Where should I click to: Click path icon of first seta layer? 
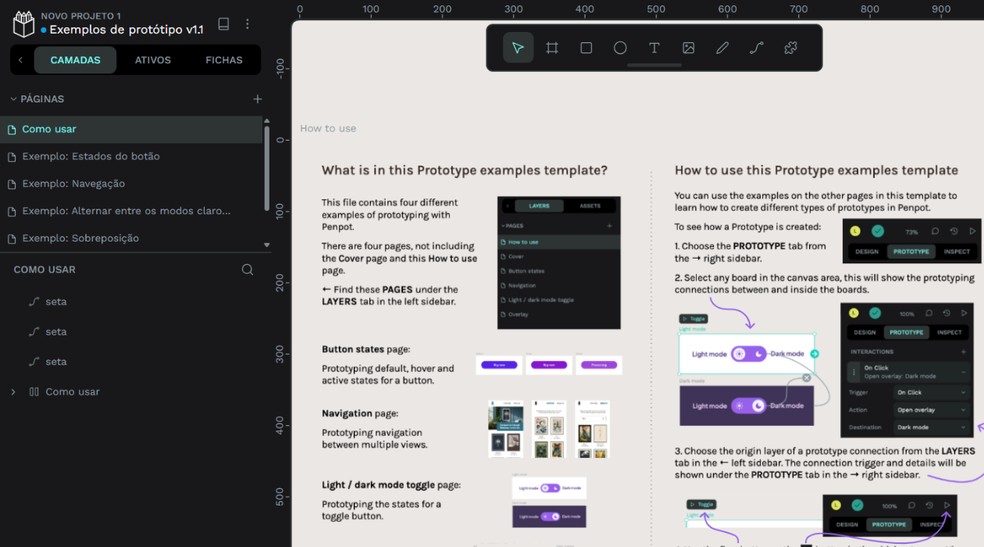coord(34,302)
